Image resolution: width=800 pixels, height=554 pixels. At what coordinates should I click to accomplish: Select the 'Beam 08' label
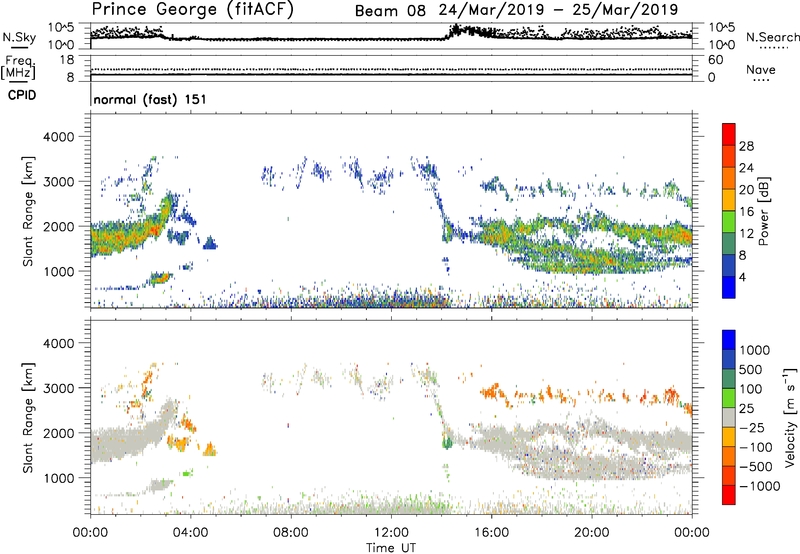[x=390, y=11]
